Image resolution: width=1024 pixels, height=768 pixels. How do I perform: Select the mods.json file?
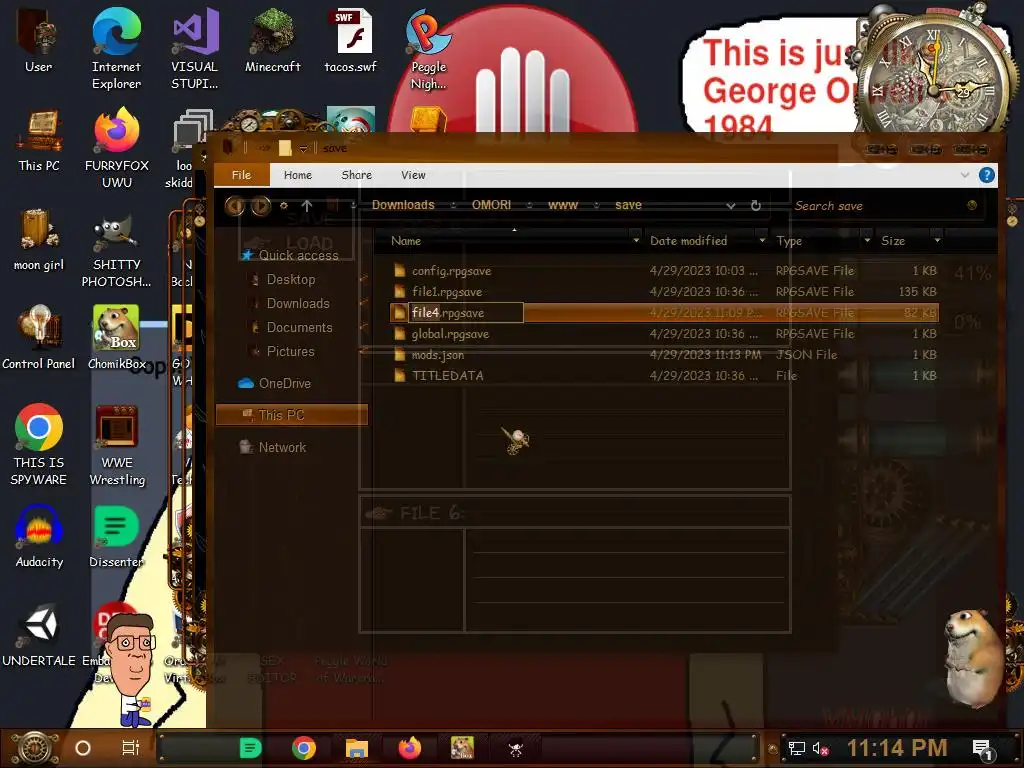click(664, 355)
